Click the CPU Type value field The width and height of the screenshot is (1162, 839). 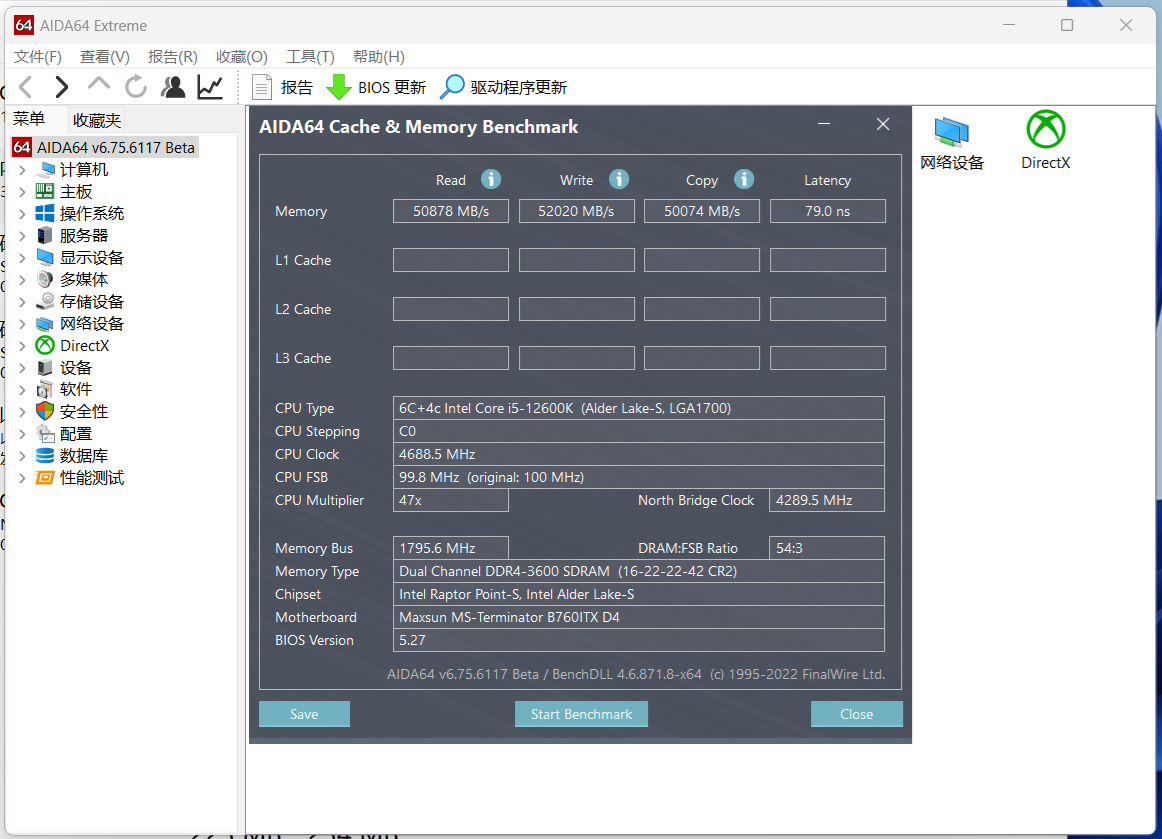tap(639, 408)
